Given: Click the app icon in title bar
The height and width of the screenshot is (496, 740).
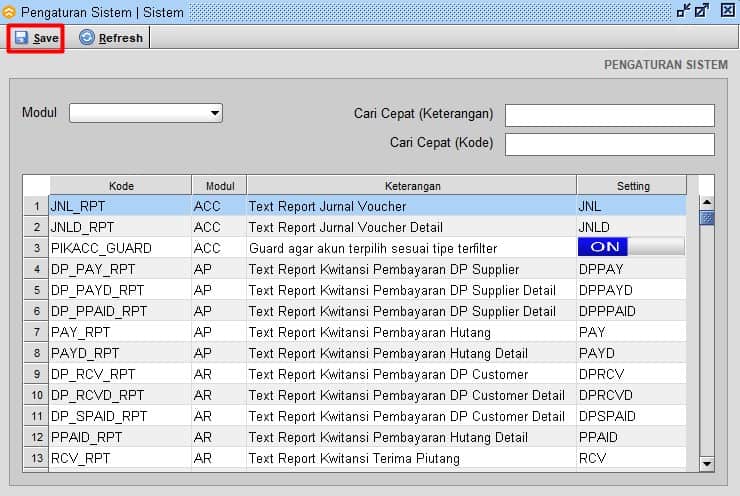Looking at the screenshot, I should pyautogui.click(x=10, y=10).
